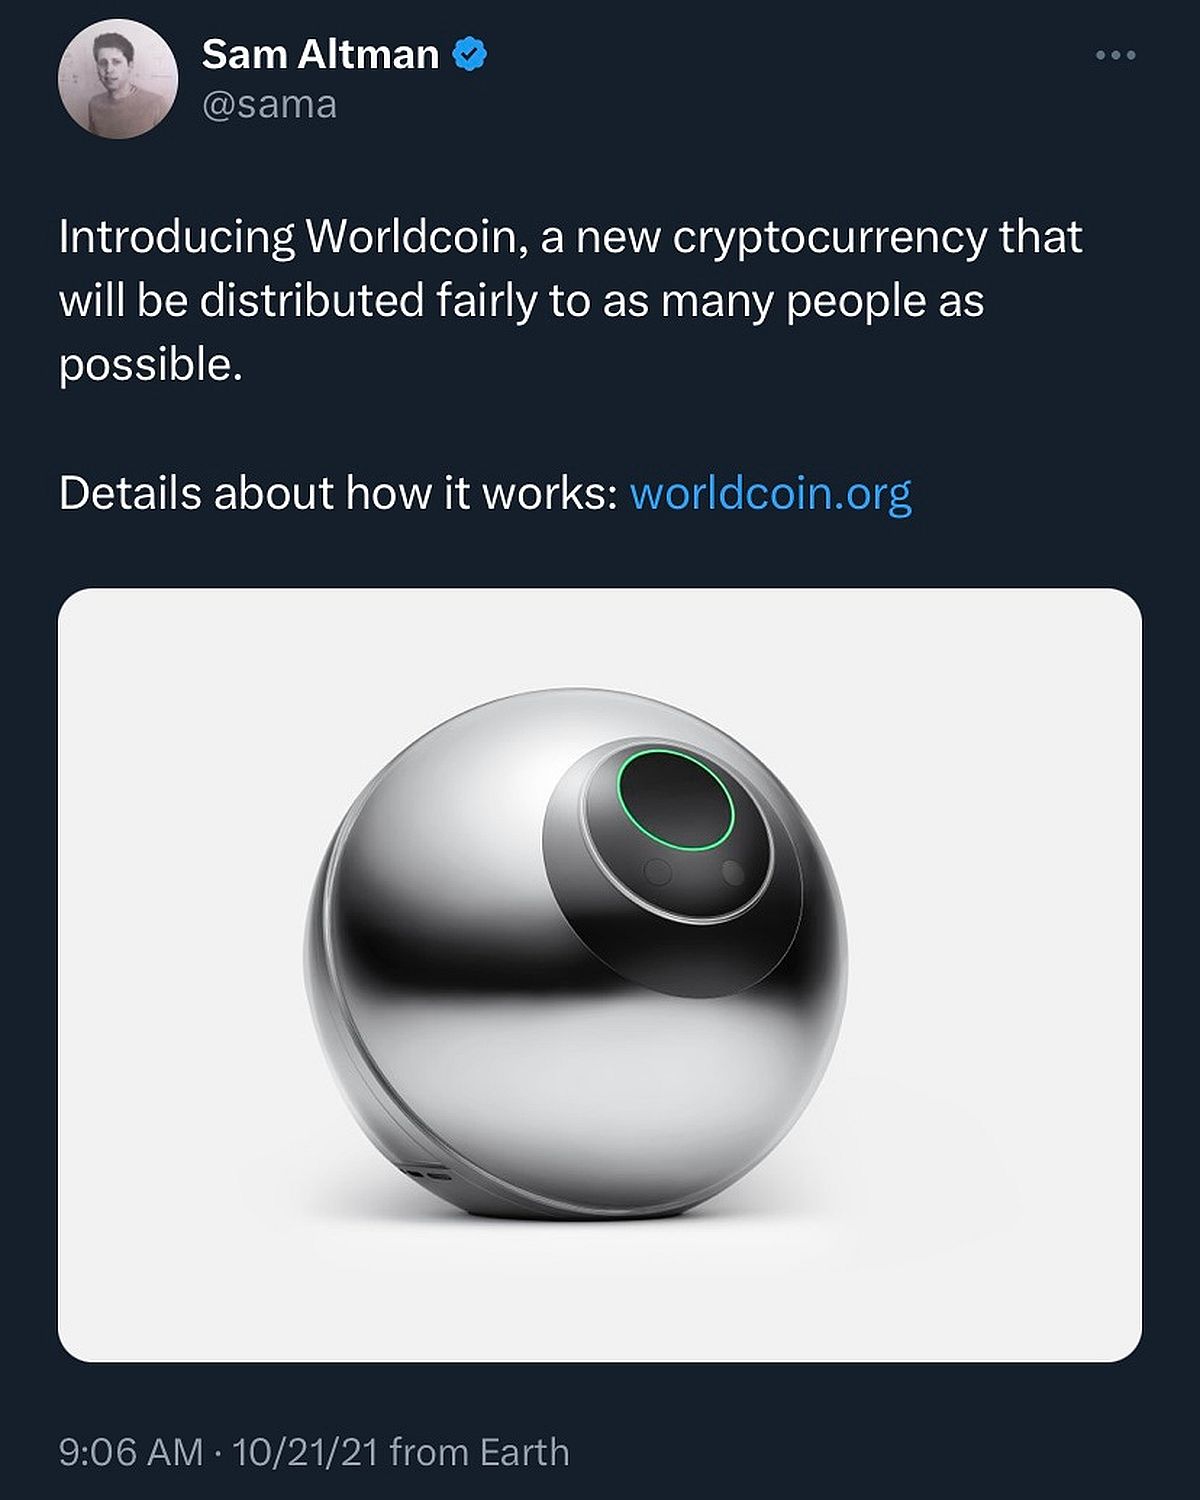Click the 9:06 AM timestamp
This screenshot has height=1500, width=1200.
click(x=130, y=1452)
